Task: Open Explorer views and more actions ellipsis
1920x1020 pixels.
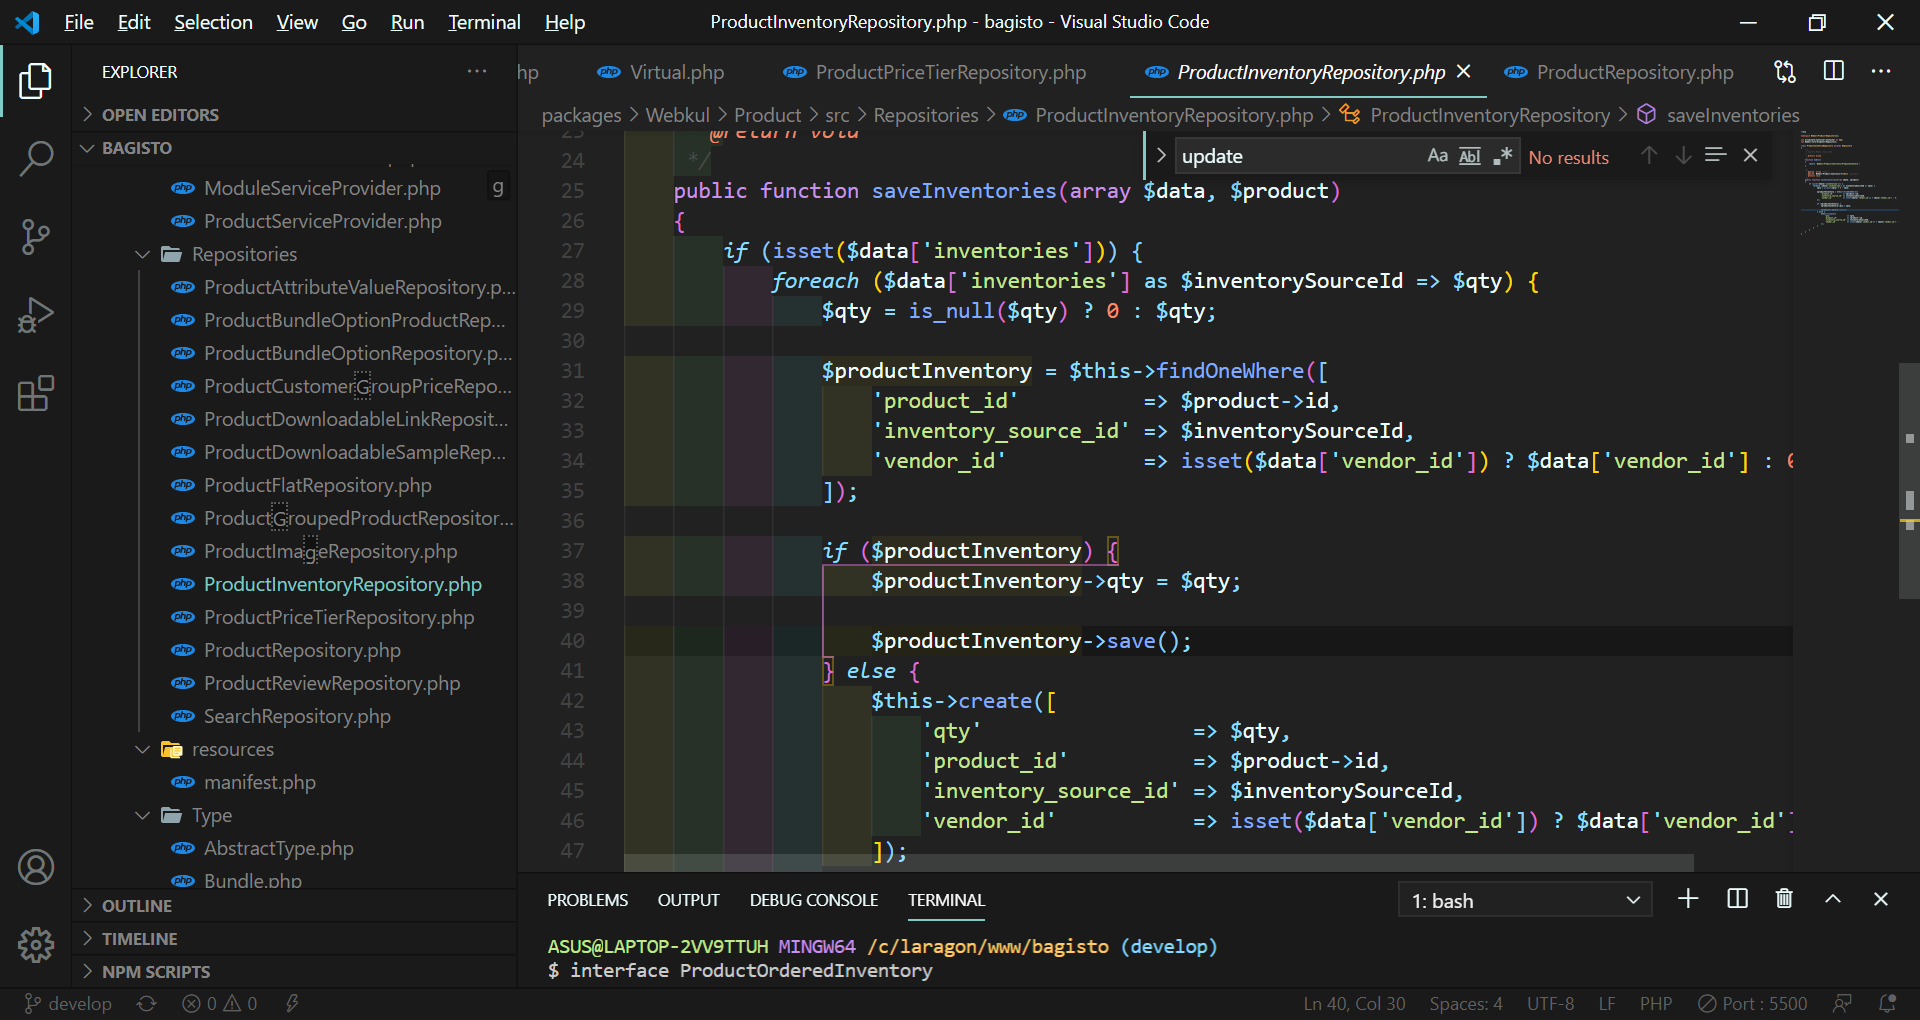Action: (x=477, y=72)
